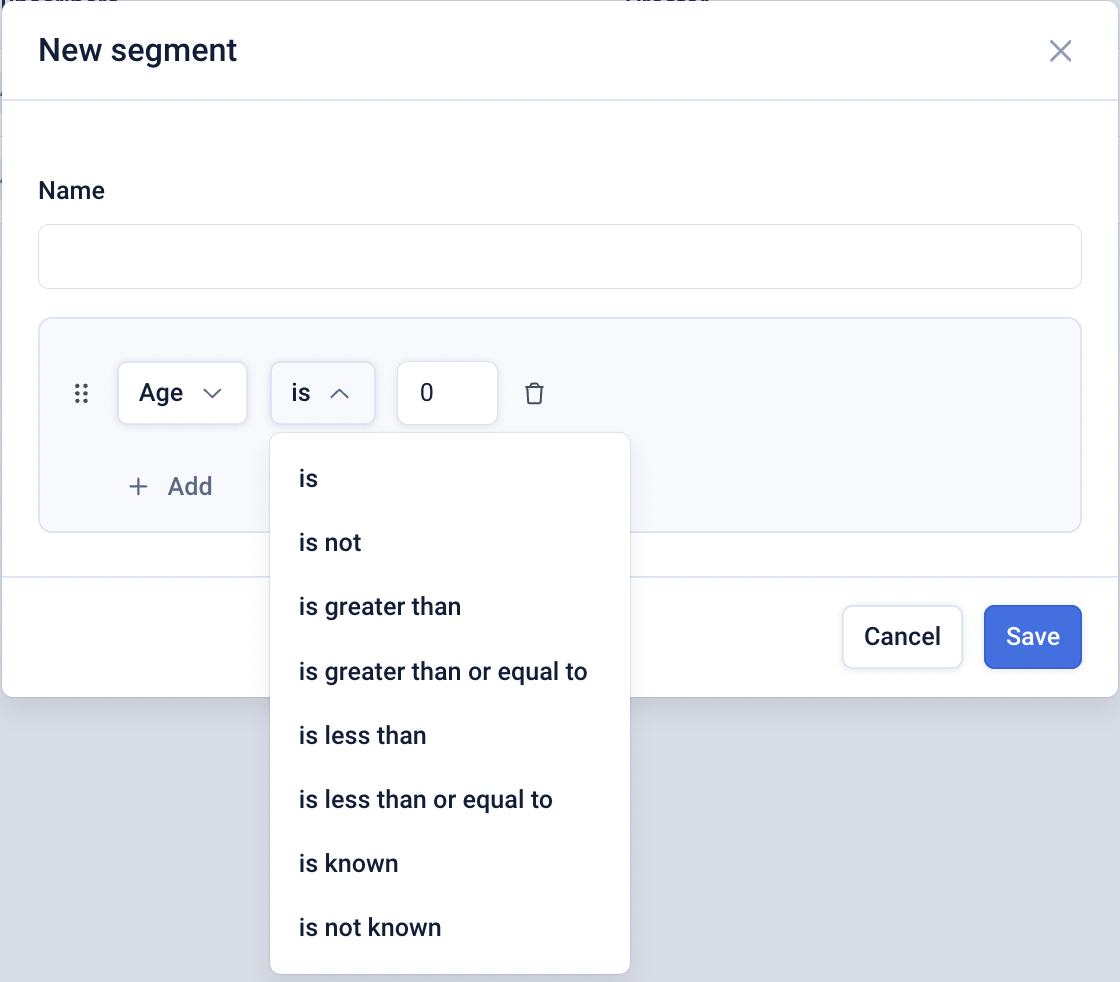This screenshot has height=982, width=1120.
Task: Choose the 'is known' operator
Action: pyautogui.click(x=349, y=863)
